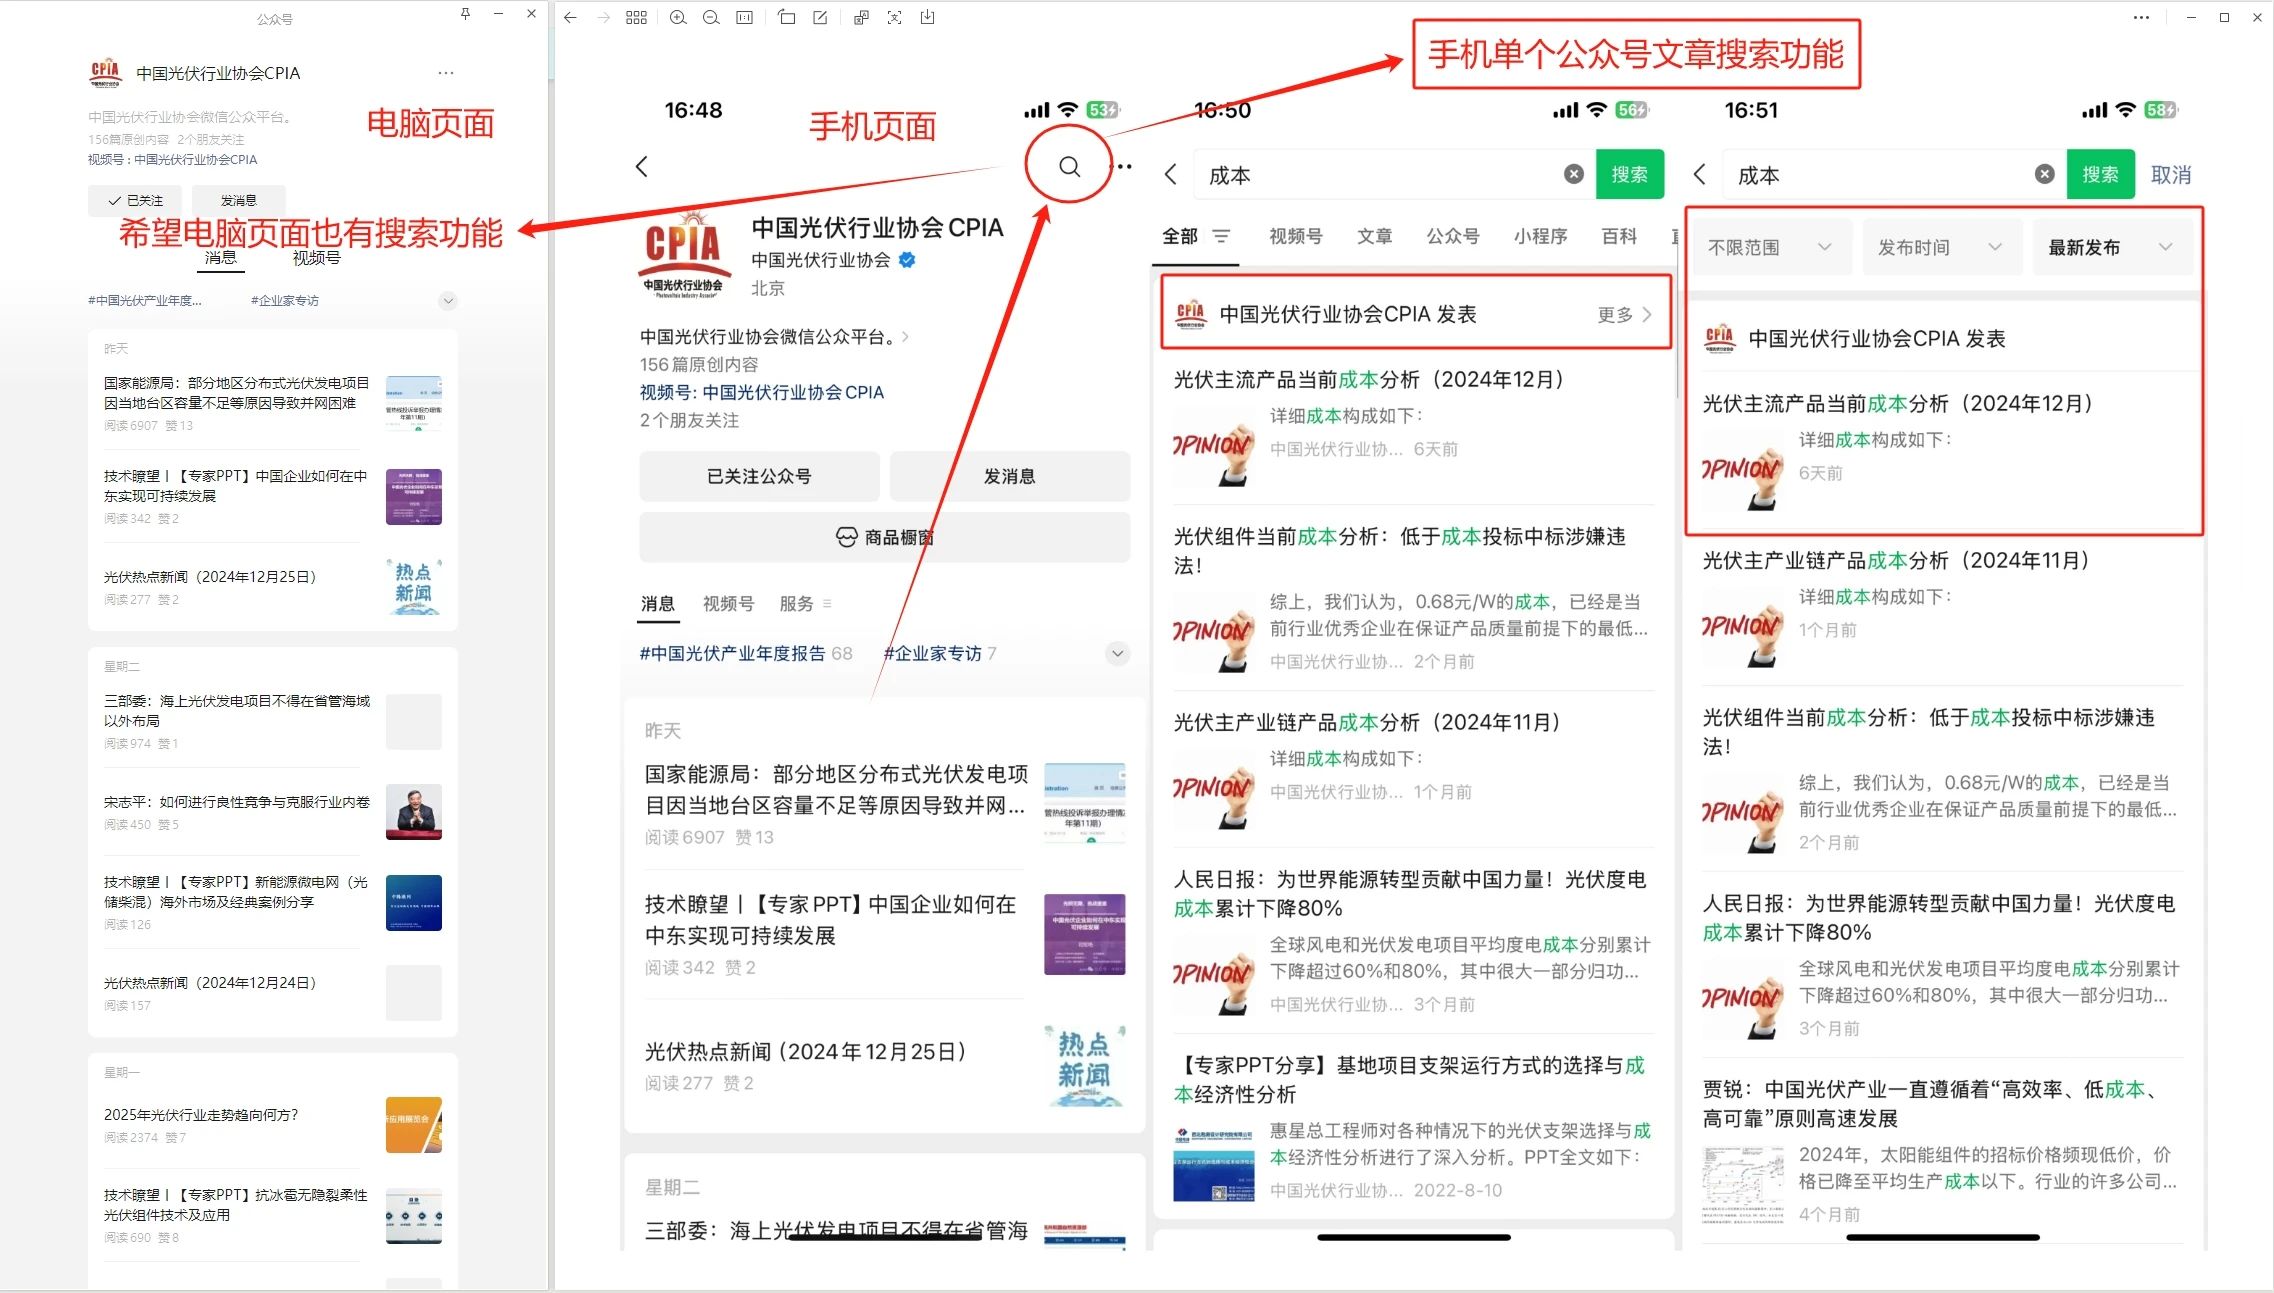Click the CPIA account avatar in 公众号 window

tap(105, 72)
